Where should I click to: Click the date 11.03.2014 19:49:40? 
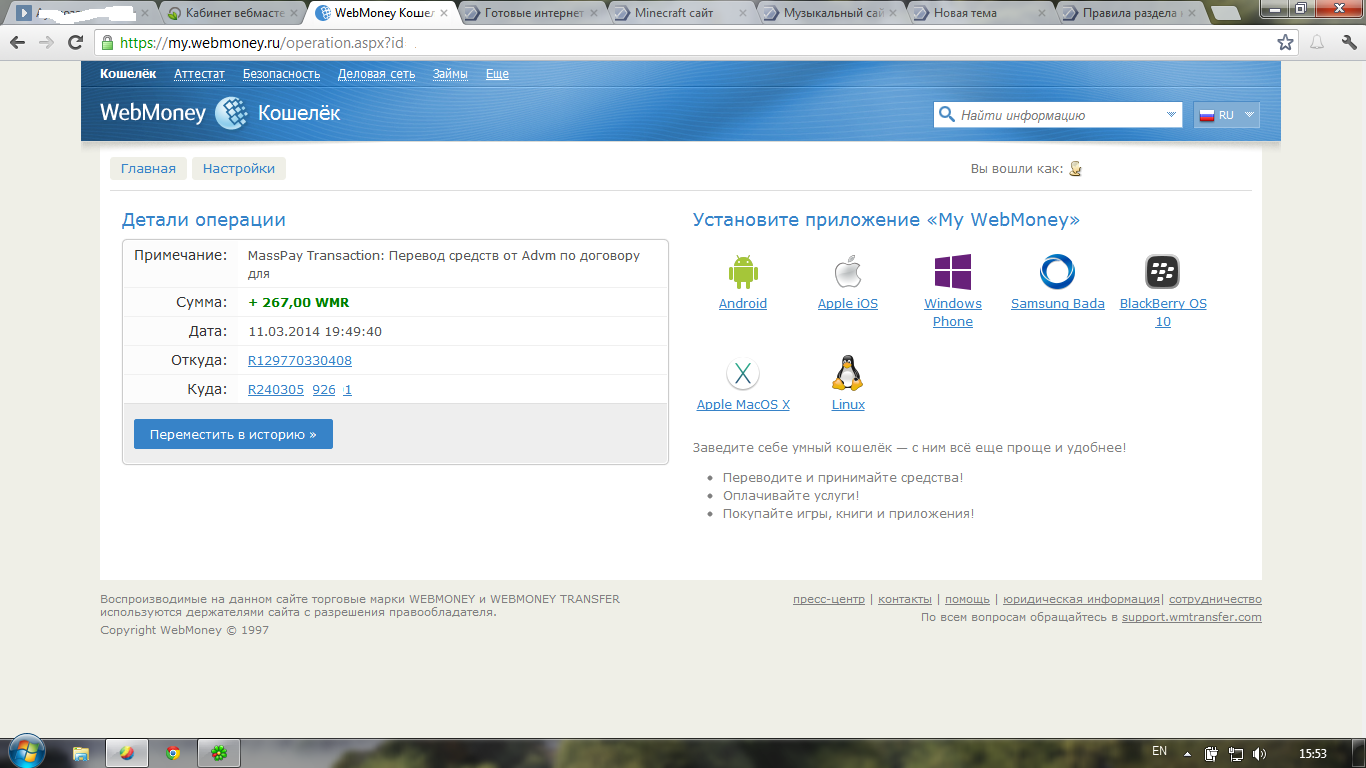point(315,331)
